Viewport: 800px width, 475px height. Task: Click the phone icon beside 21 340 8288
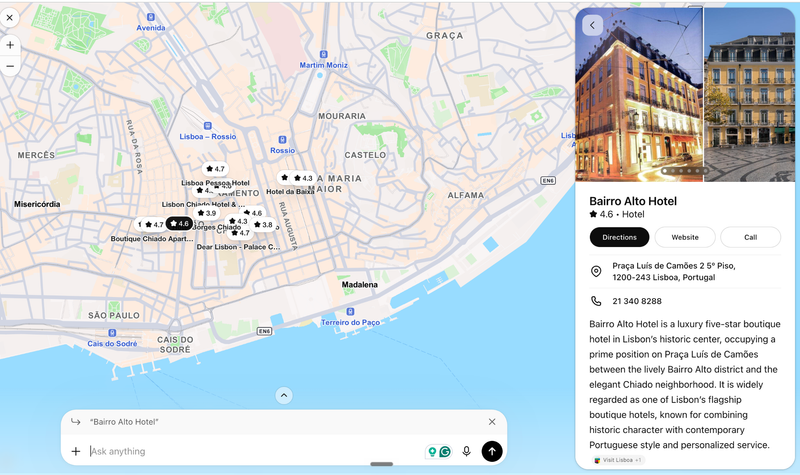click(596, 301)
